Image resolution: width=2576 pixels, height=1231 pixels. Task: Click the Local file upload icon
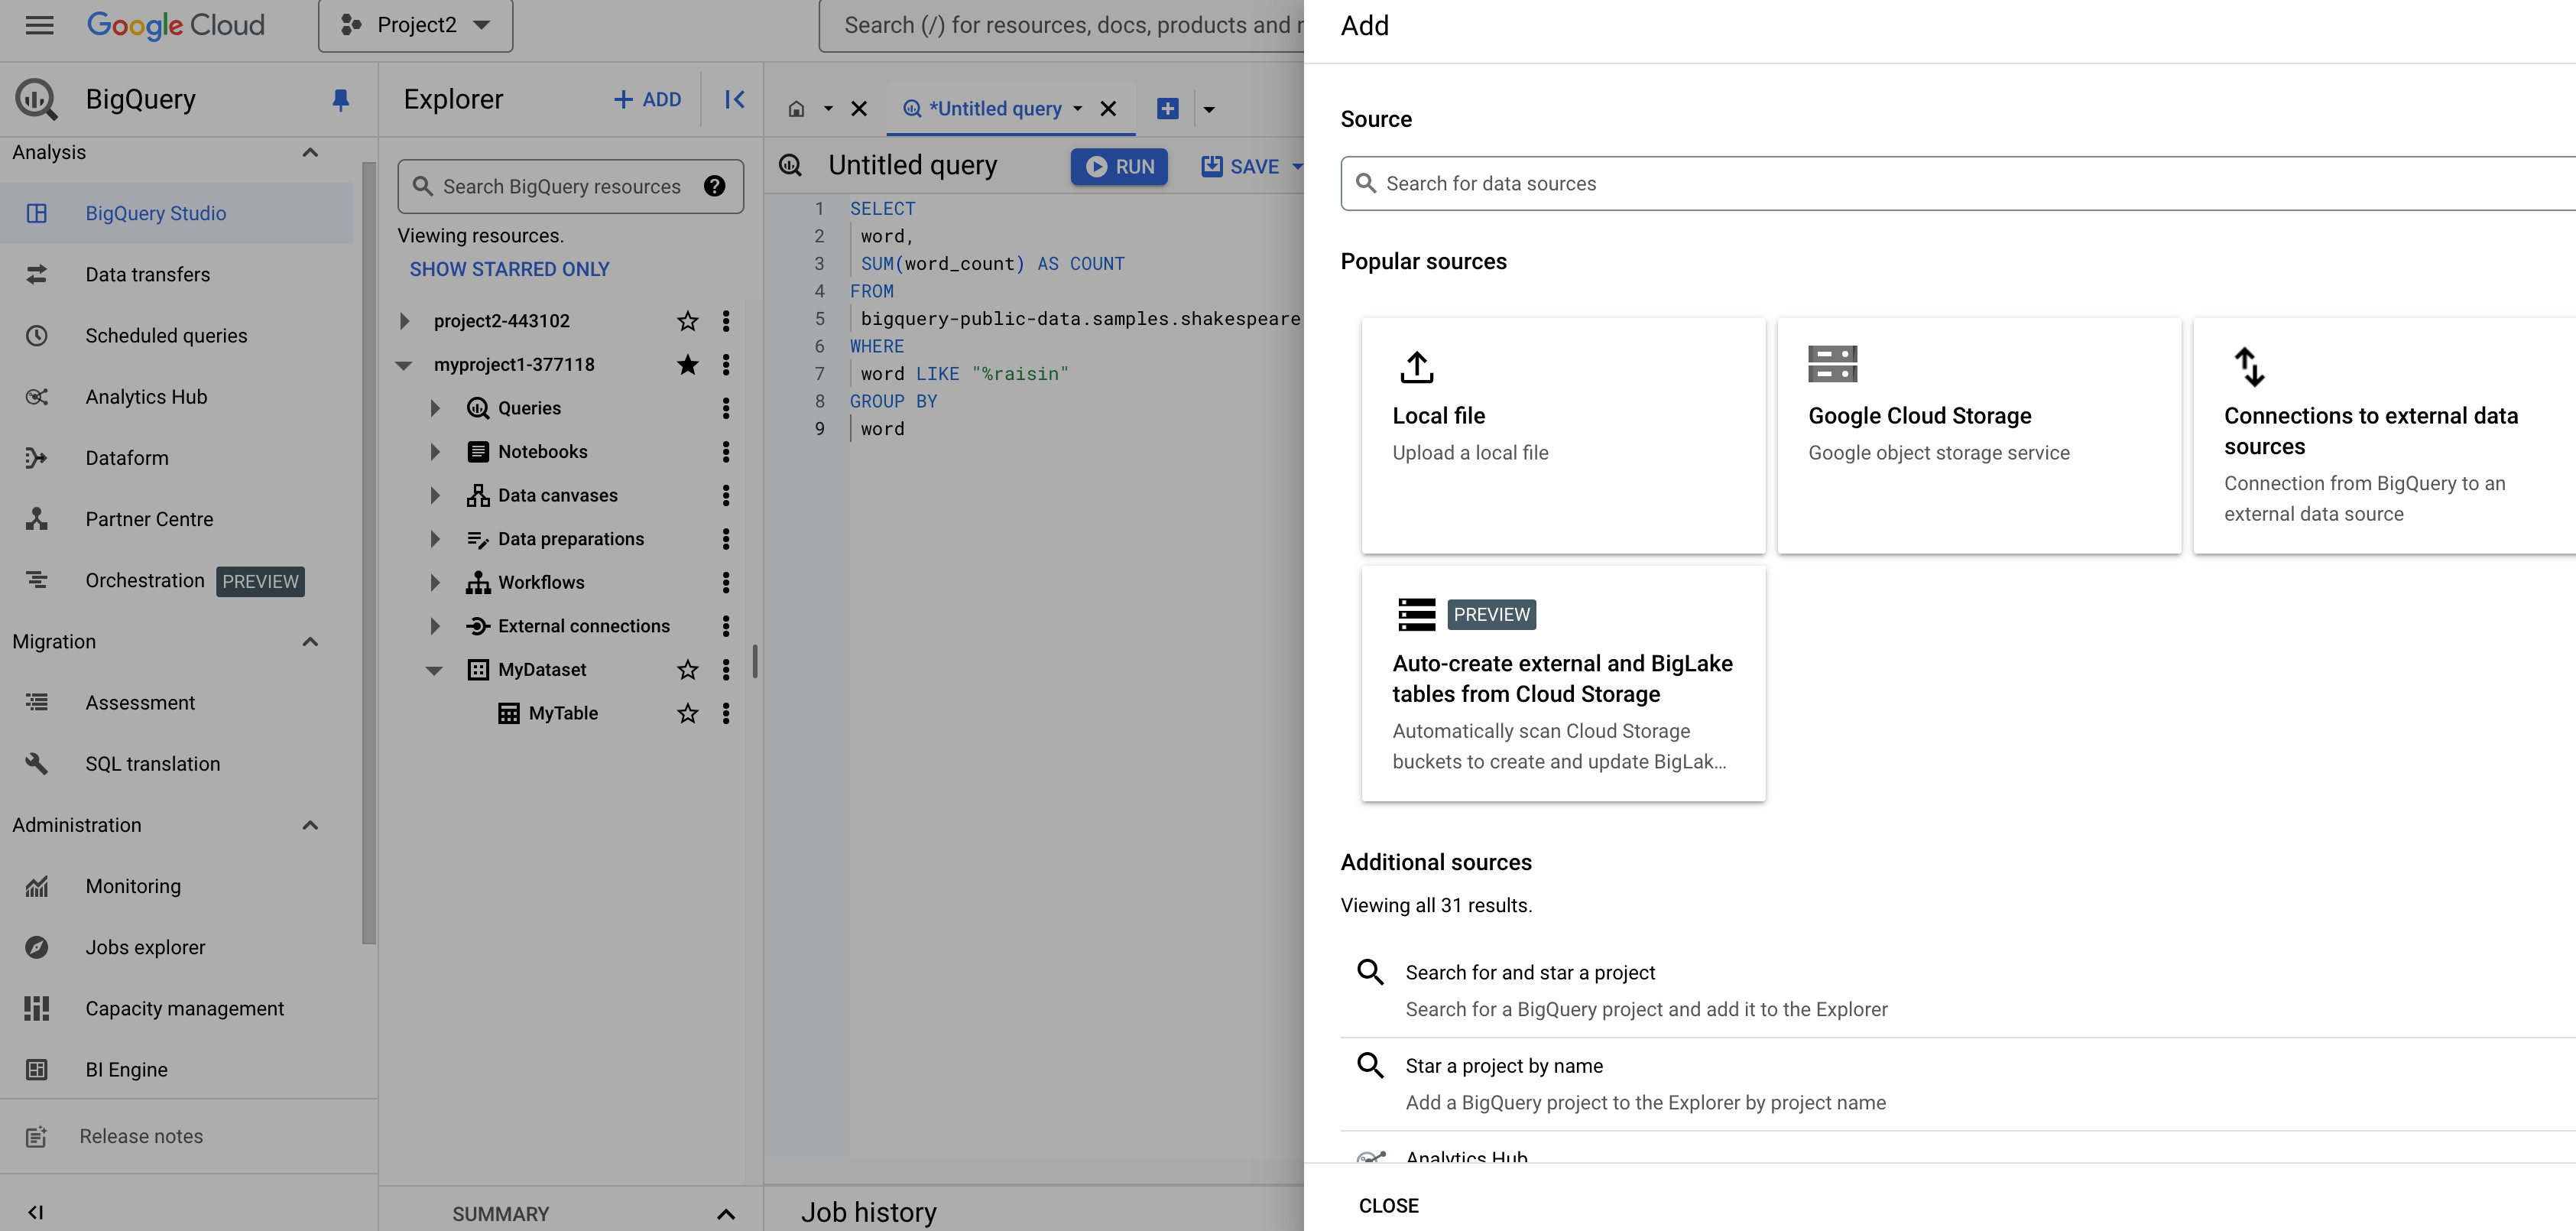coord(1416,366)
